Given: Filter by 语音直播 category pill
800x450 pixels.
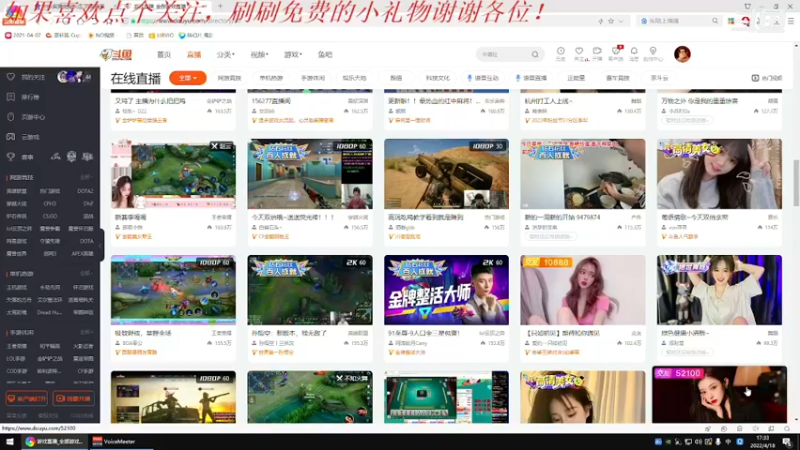Looking at the screenshot, I should point(532,78).
